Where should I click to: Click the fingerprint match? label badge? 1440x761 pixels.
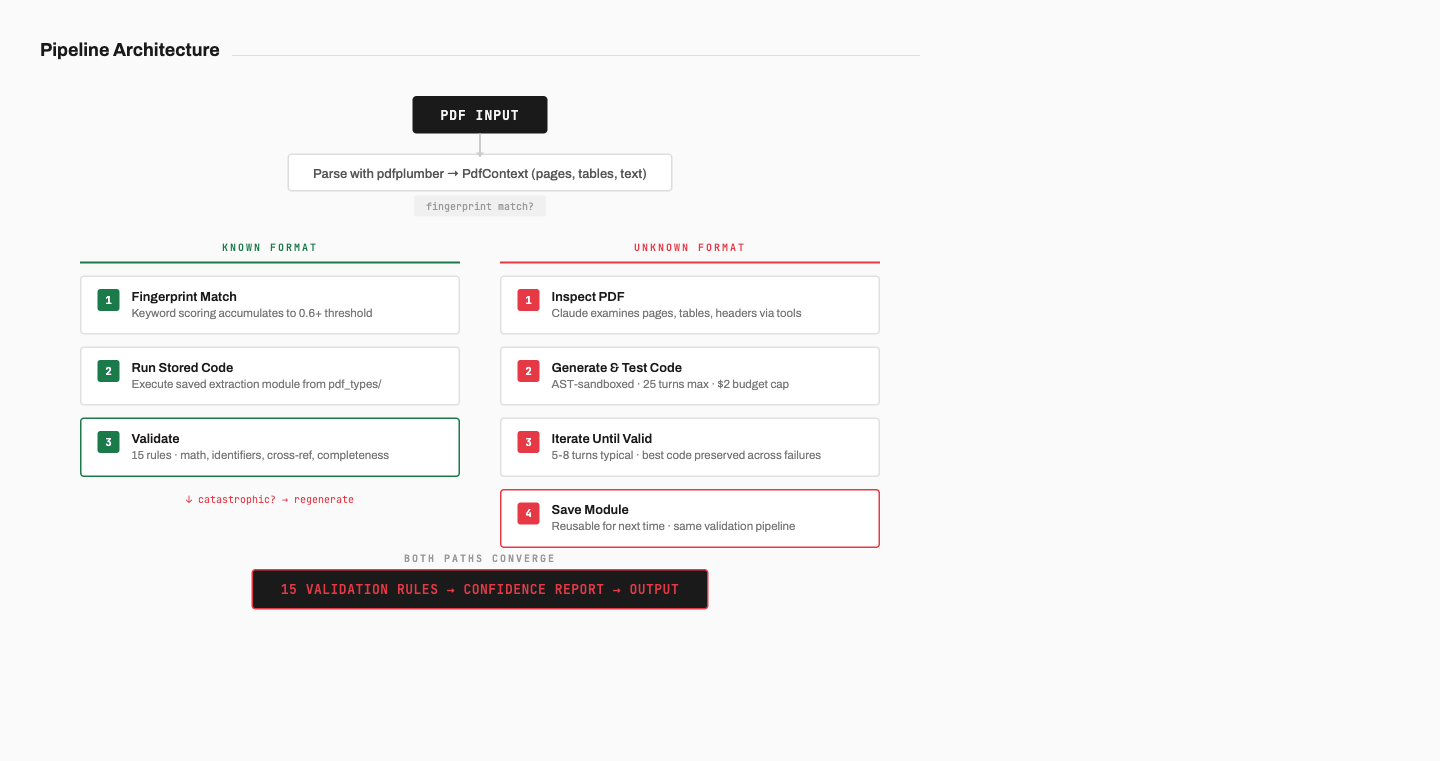pyautogui.click(x=480, y=205)
